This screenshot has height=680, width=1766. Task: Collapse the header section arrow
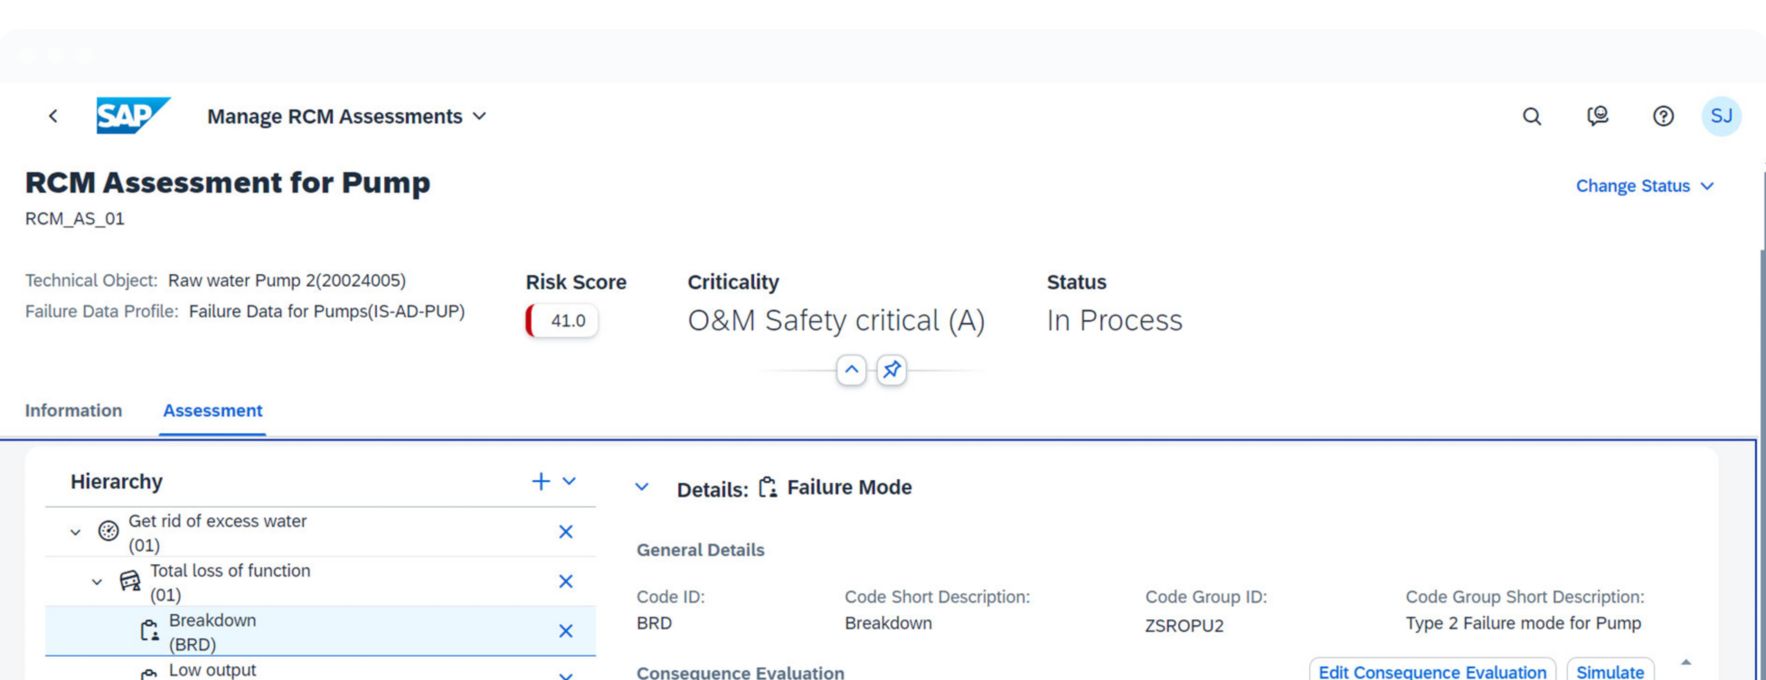[x=851, y=370]
